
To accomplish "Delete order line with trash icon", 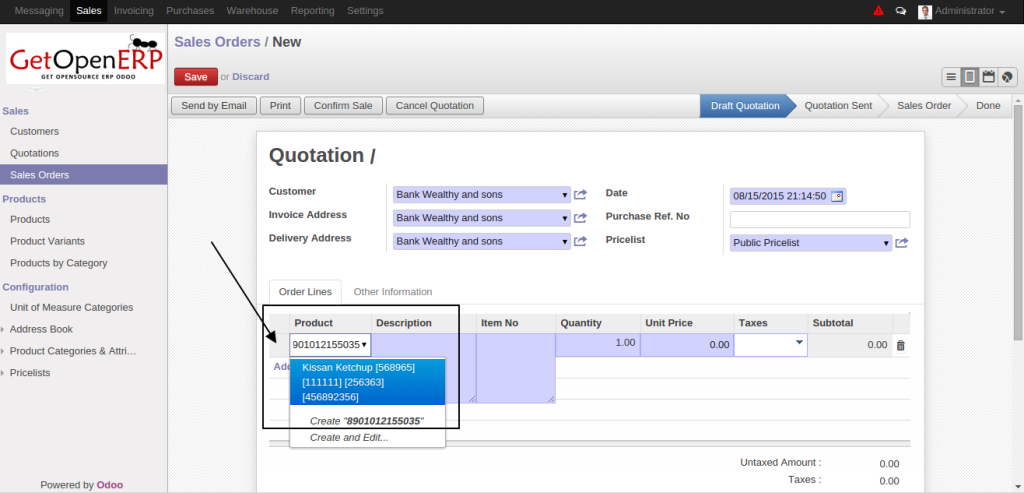I will (900, 345).
